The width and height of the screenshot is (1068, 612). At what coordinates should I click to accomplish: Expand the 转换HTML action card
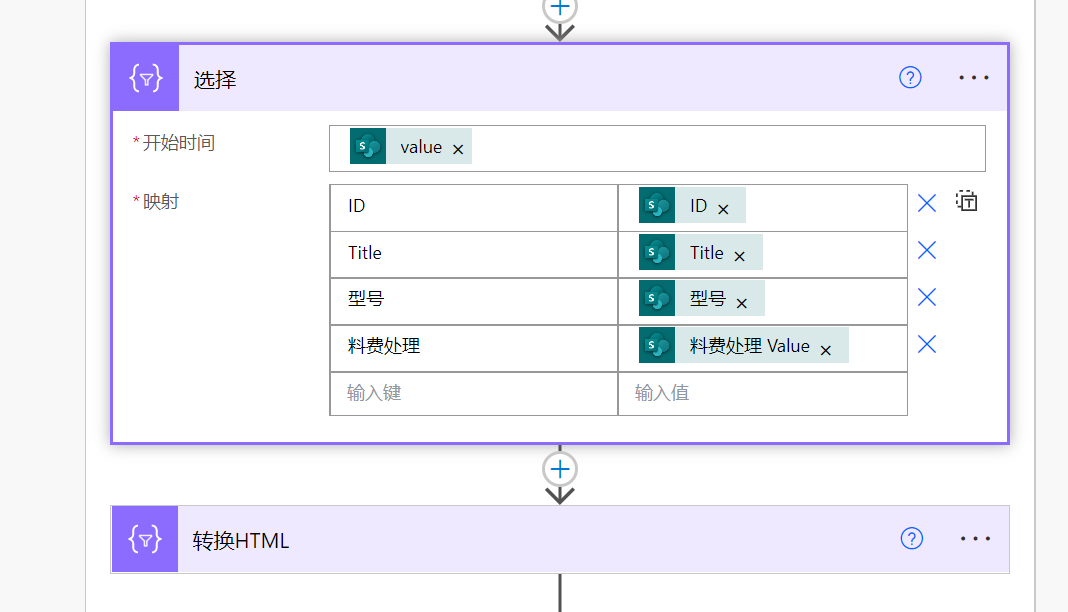coord(500,540)
